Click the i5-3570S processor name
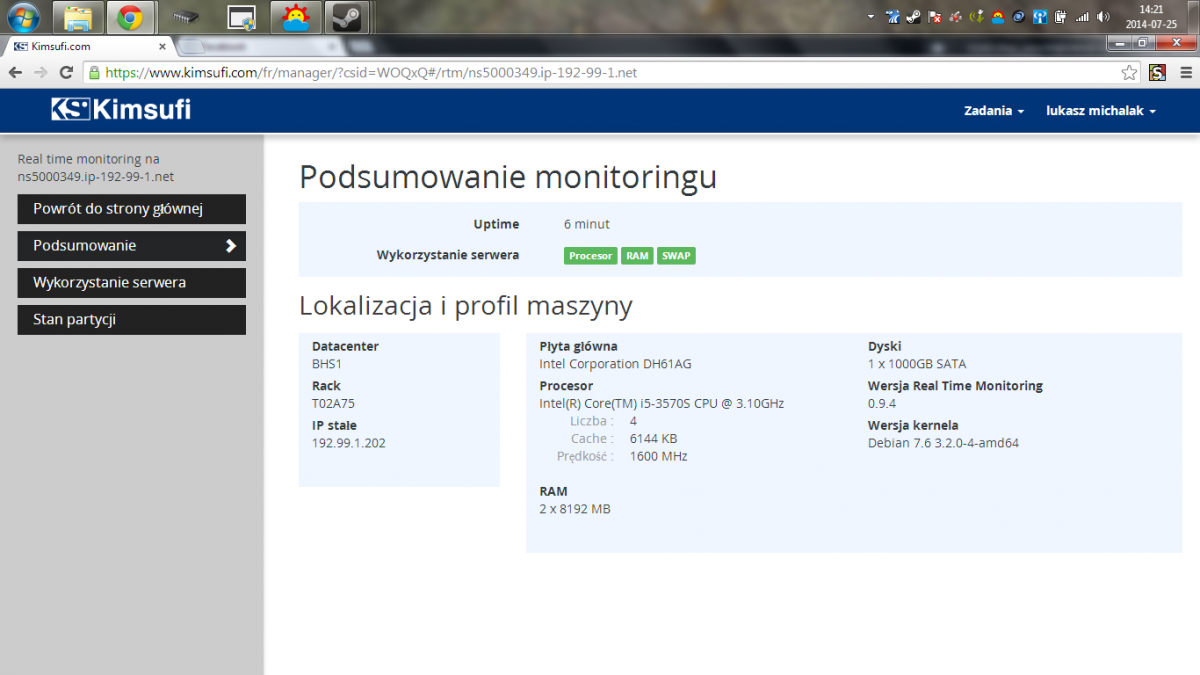 coord(661,404)
